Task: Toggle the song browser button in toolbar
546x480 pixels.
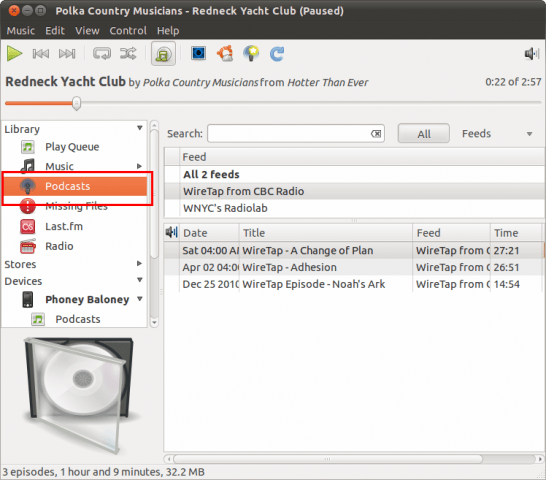Action: (x=163, y=54)
